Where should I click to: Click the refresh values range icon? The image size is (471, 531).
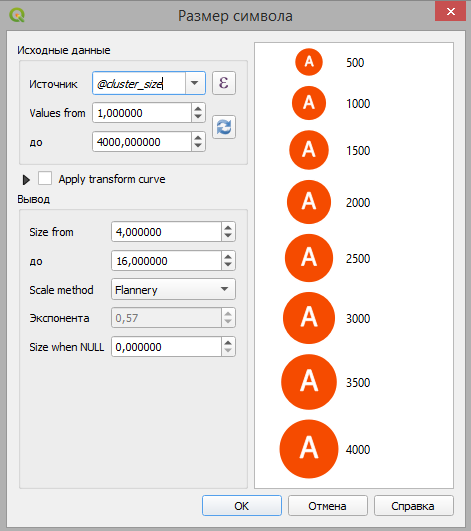point(224,127)
